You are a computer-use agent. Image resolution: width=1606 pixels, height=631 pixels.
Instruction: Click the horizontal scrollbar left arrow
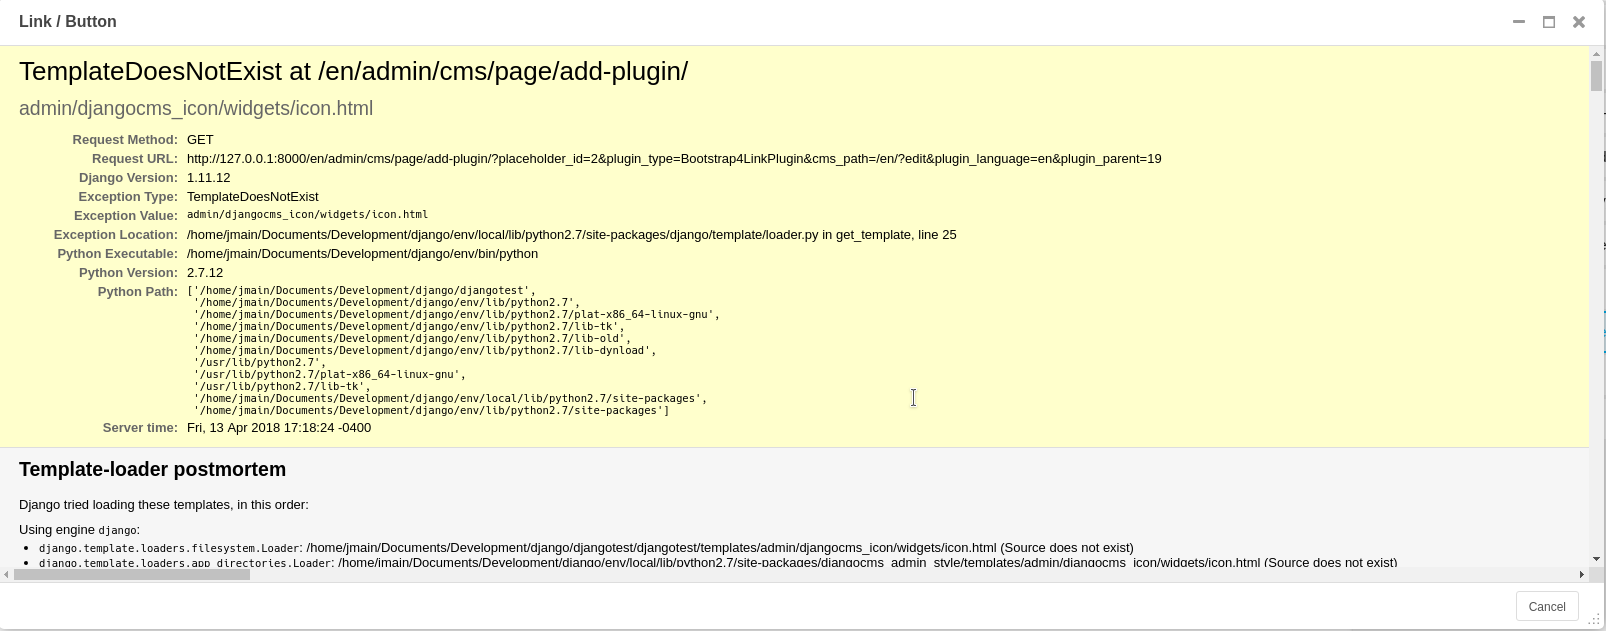coord(7,574)
